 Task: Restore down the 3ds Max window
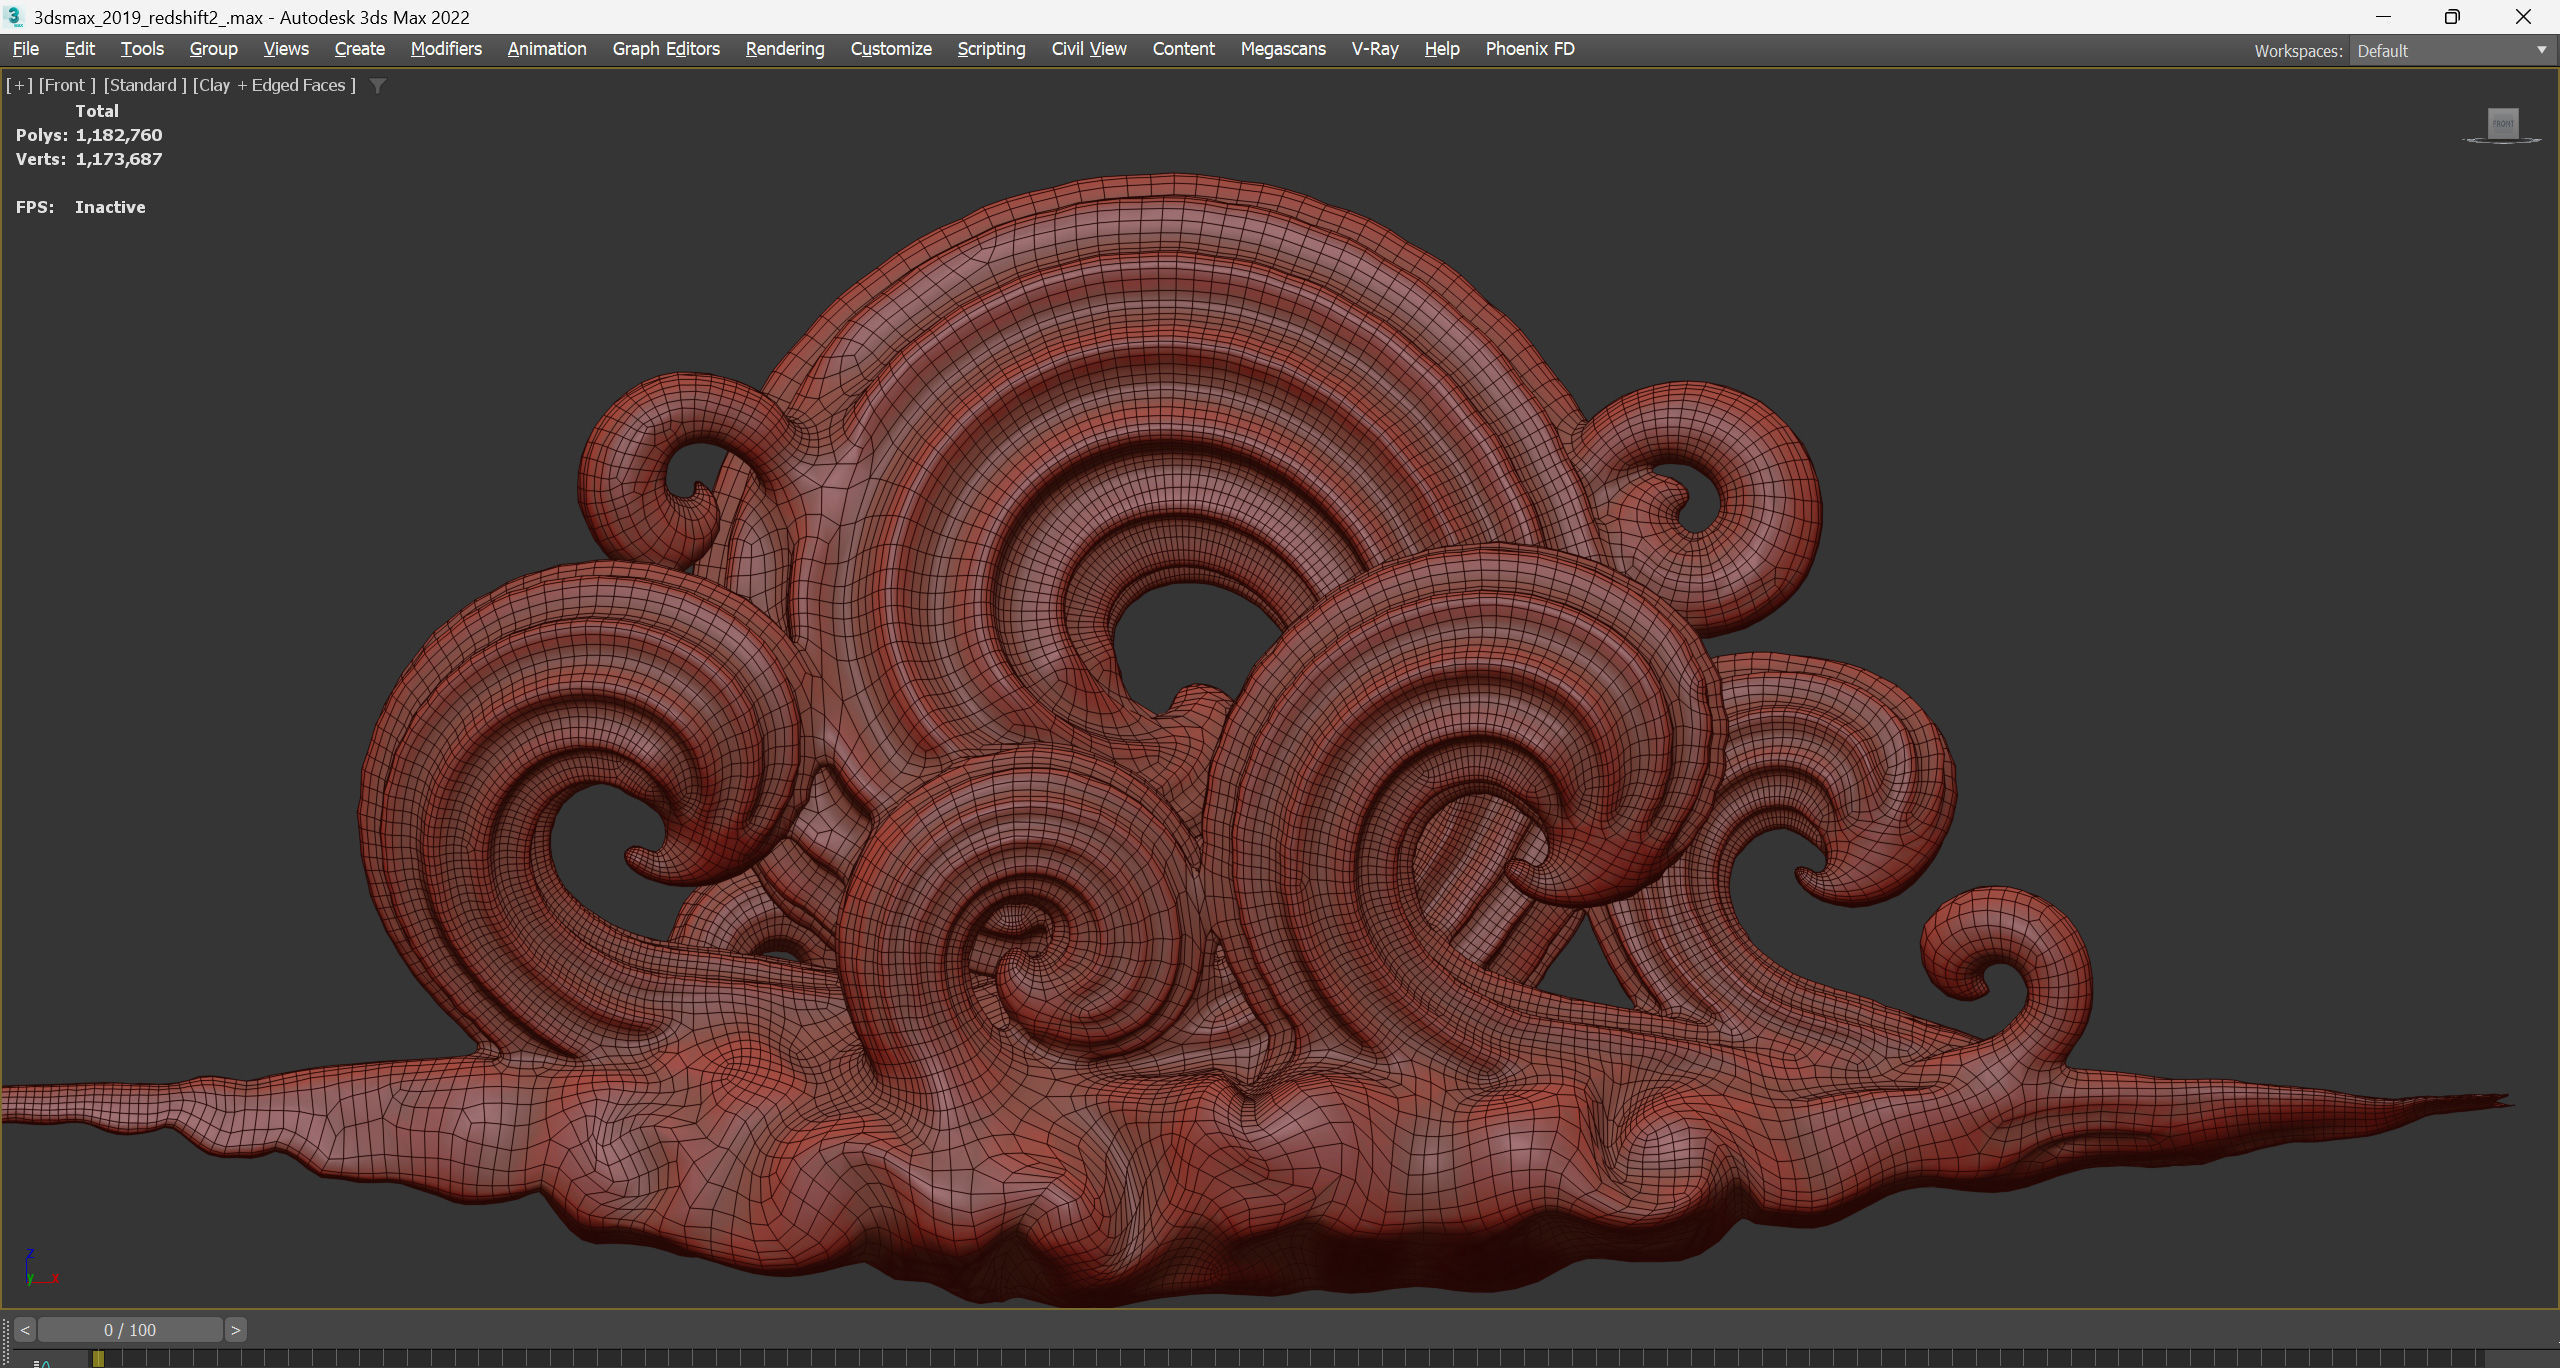click(x=2452, y=17)
